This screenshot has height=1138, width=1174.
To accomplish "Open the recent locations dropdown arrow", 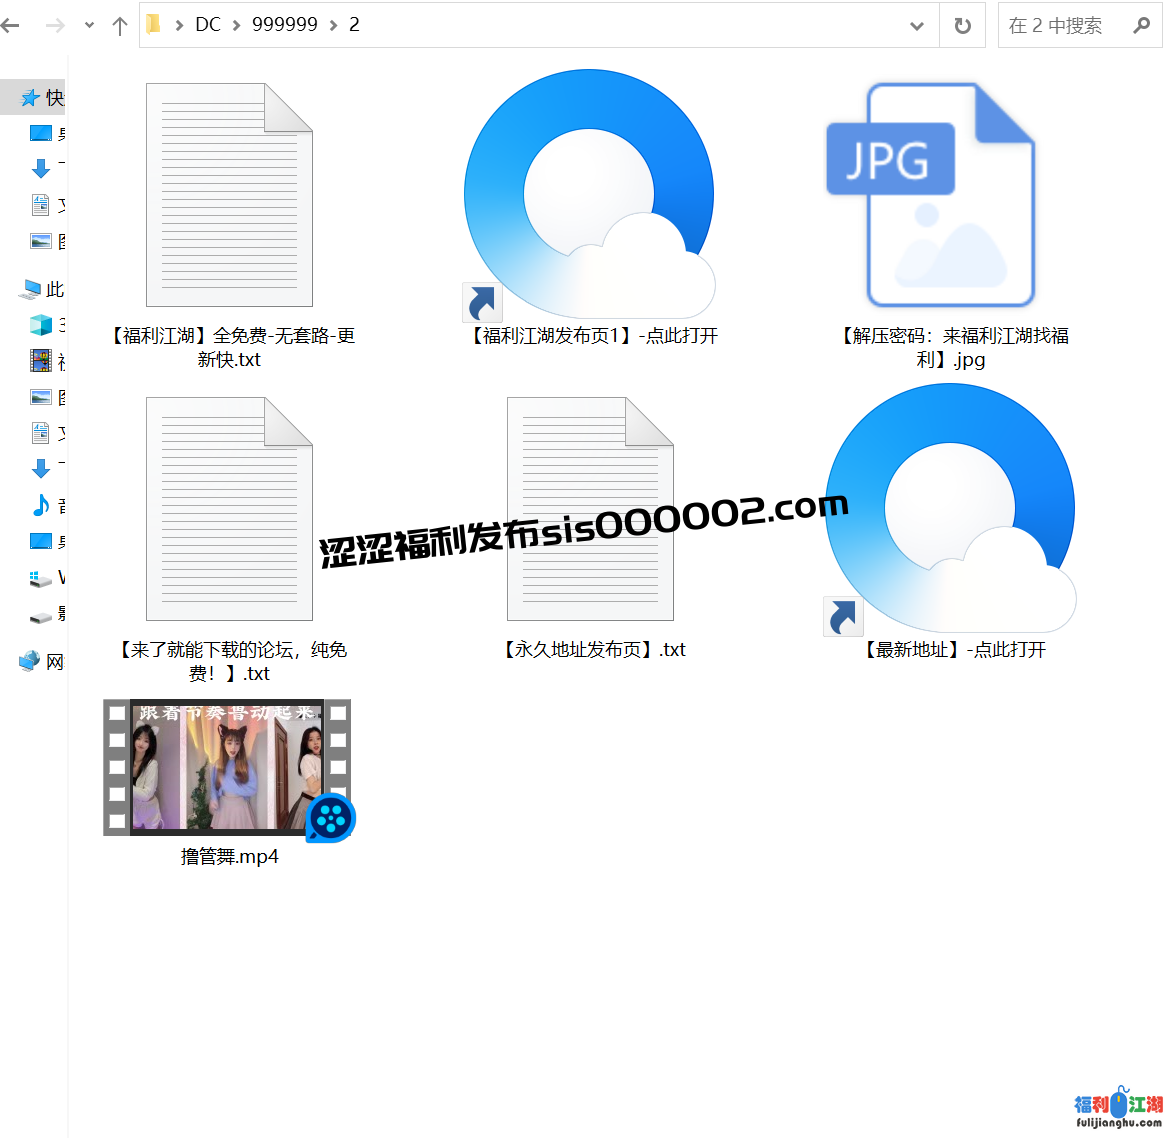I will (x=89, y=26).
